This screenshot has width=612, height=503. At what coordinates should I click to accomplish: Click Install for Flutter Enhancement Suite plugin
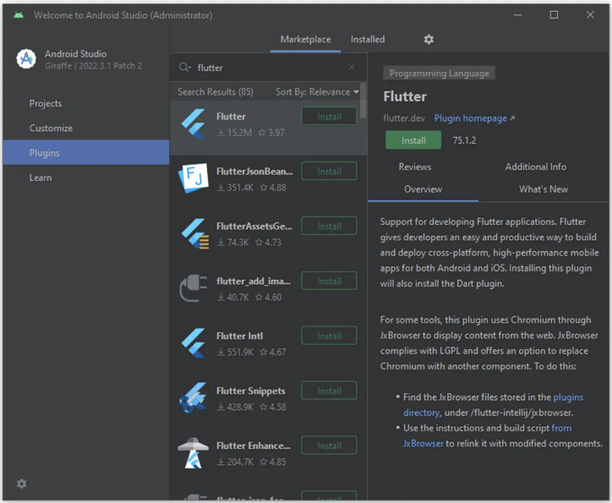click(x=329, y=446)
